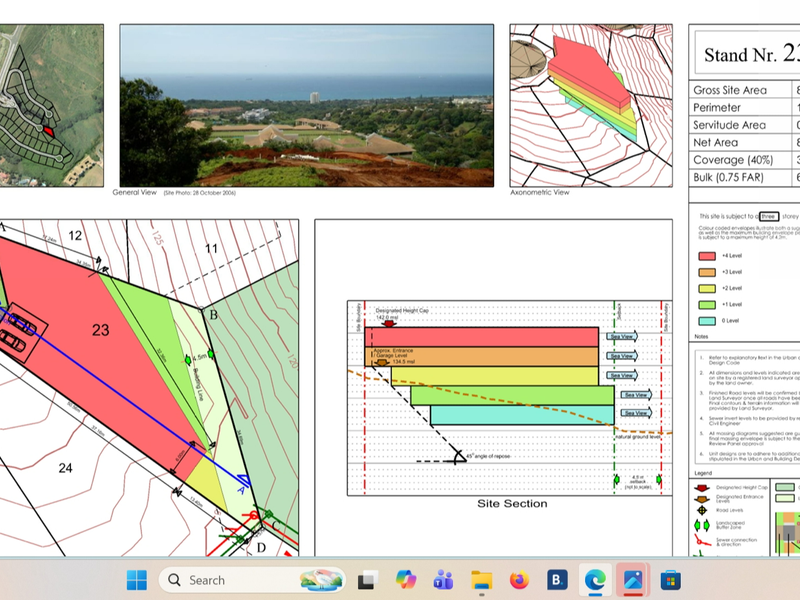This screenshot has height=600, width=800.
Task: Click the green Landscaped Buffer Zone legend icon
Action: click(x=702, y=525)
